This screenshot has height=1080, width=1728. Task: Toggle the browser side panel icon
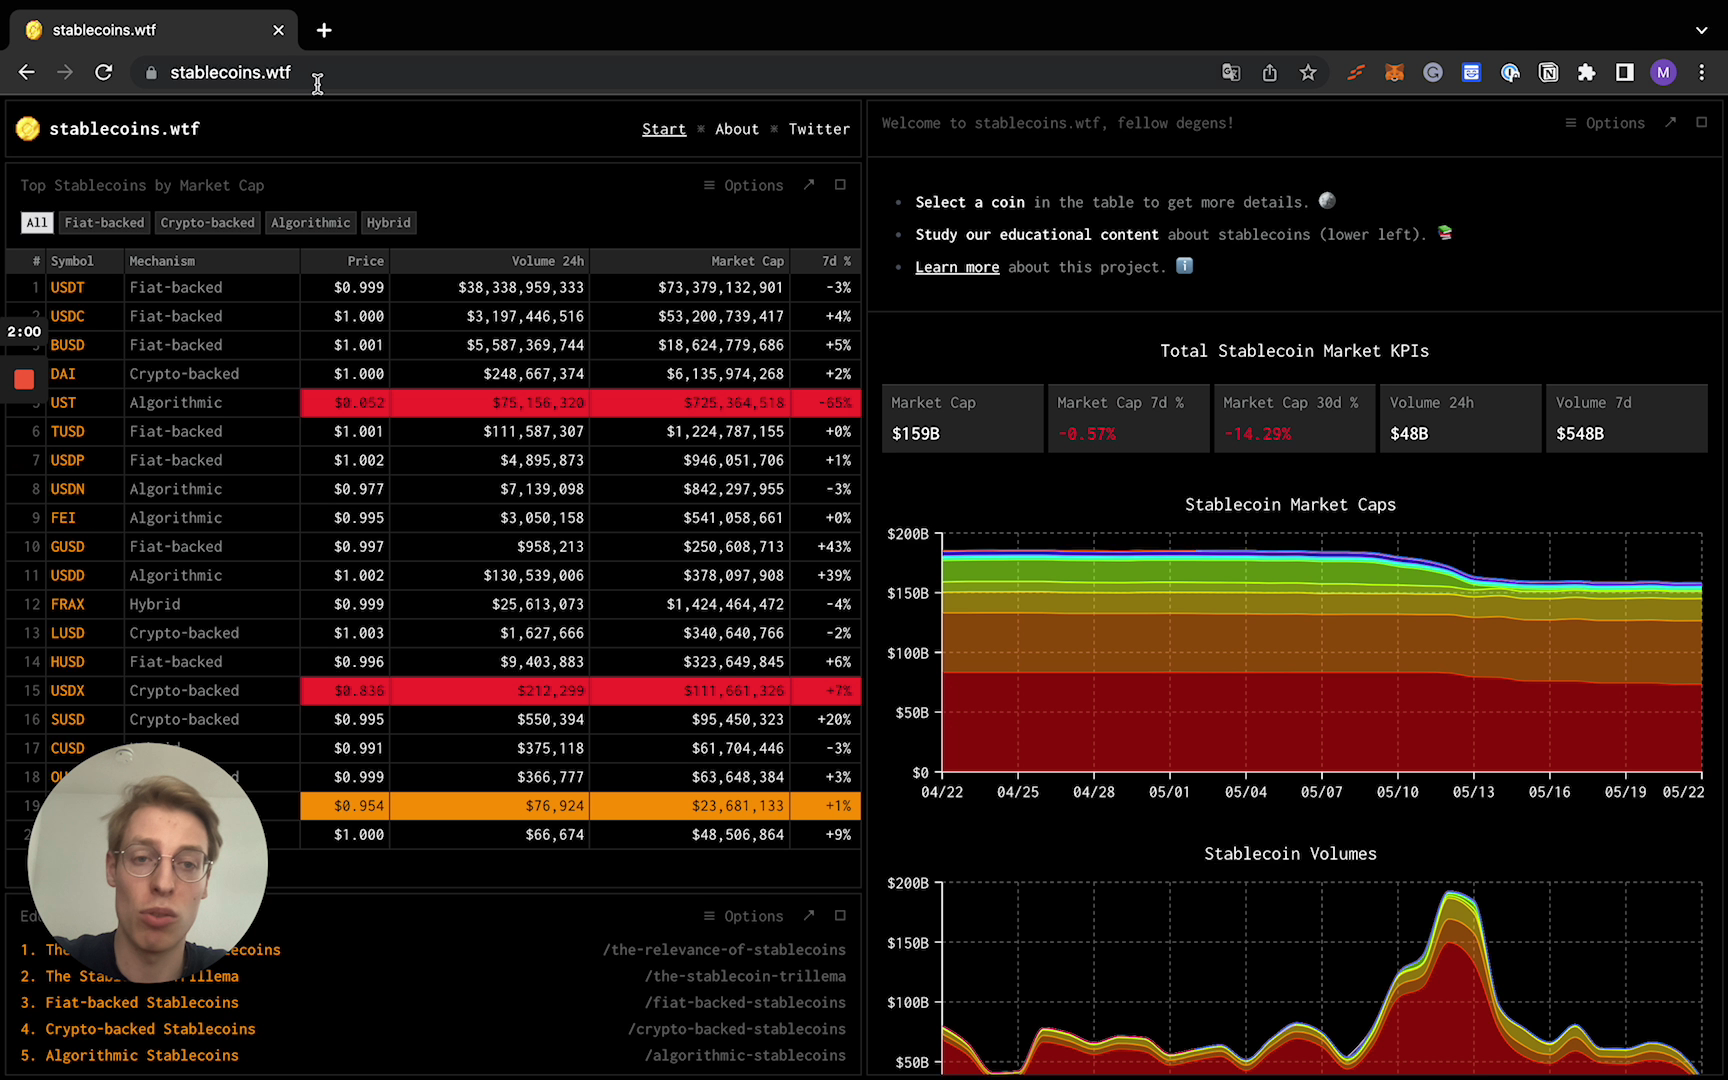pos(1625,72)
